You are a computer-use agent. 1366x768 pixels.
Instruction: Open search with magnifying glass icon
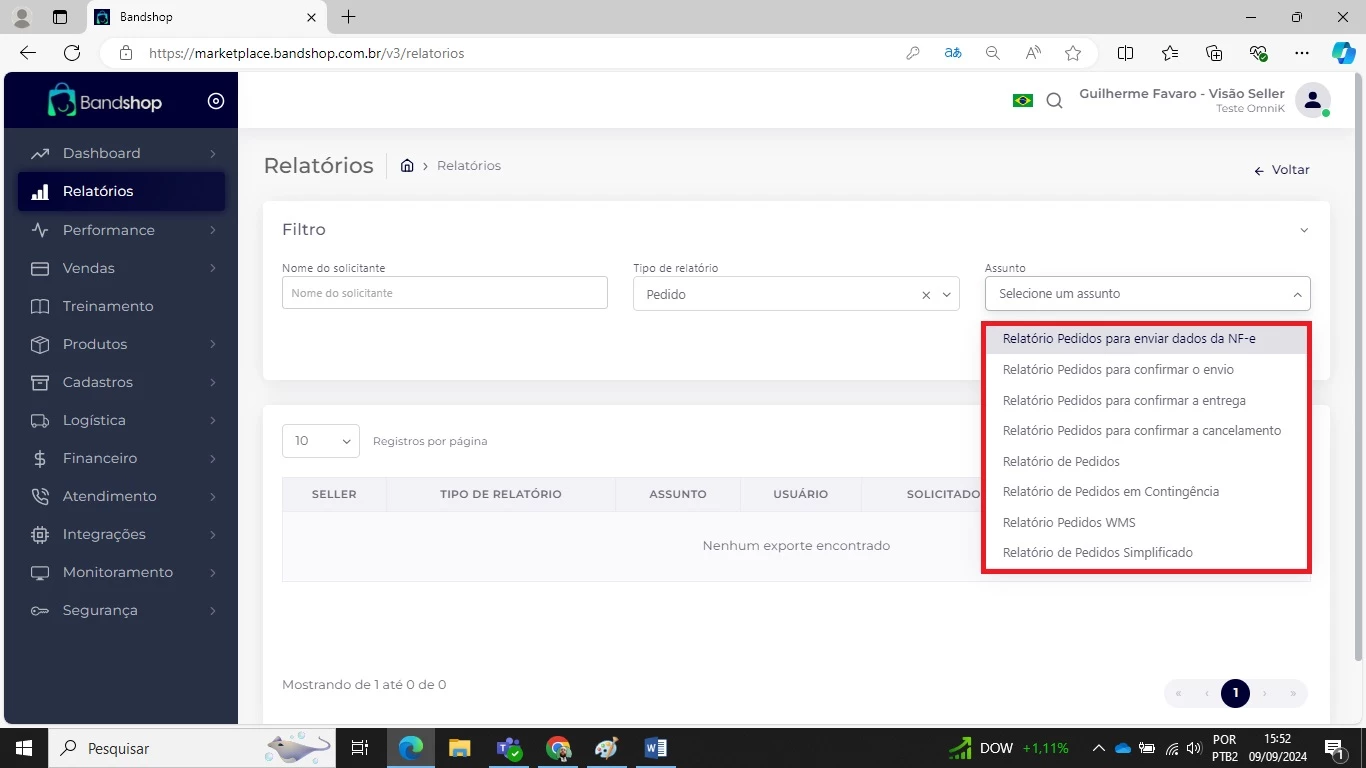(1054, 101)
